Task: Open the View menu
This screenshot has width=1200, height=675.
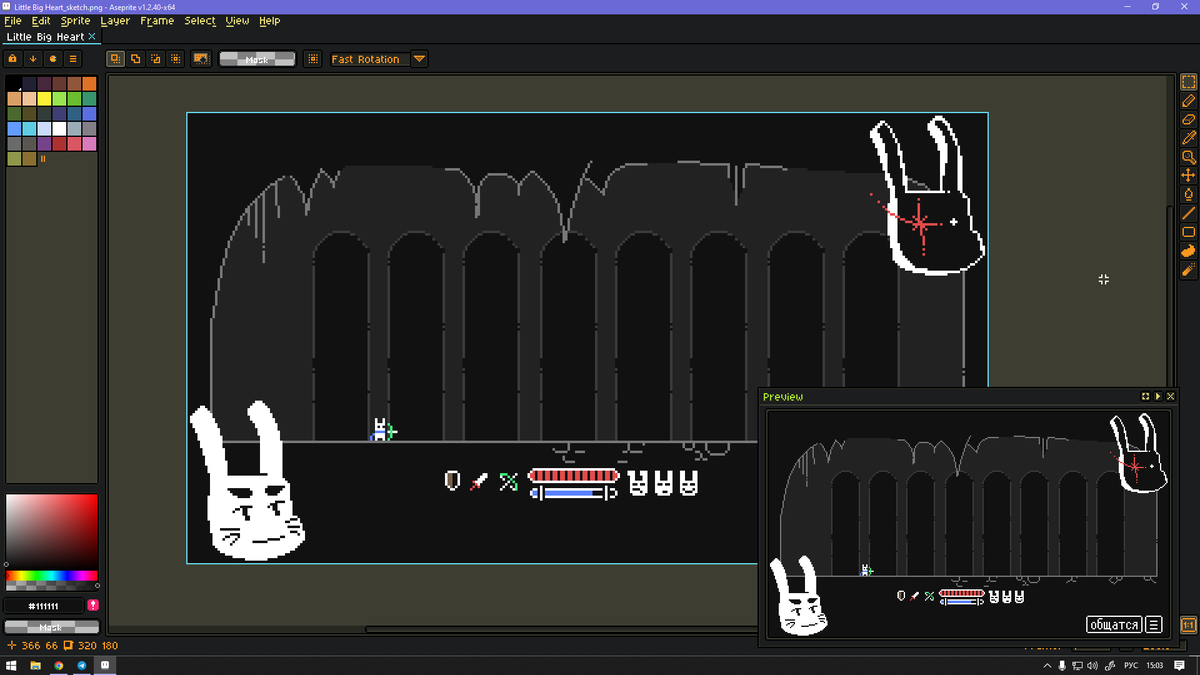Action: click(x=238, y=20)
